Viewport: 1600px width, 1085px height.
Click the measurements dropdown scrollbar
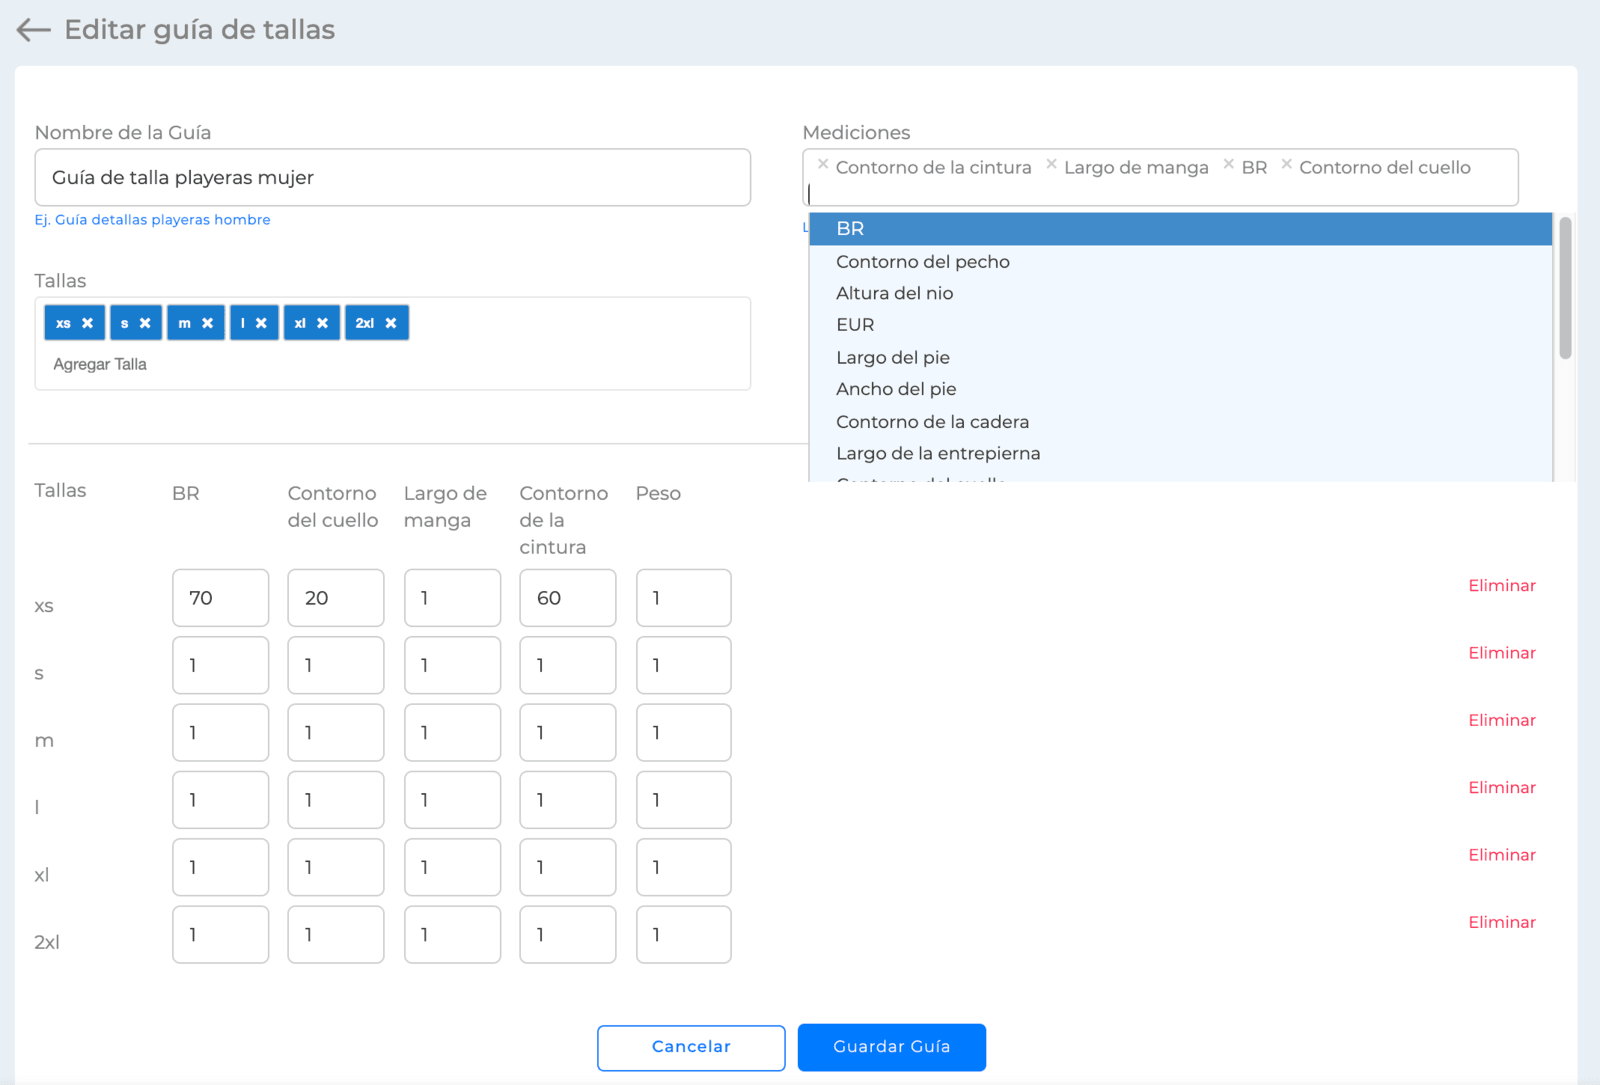[x=1565, y=288]
